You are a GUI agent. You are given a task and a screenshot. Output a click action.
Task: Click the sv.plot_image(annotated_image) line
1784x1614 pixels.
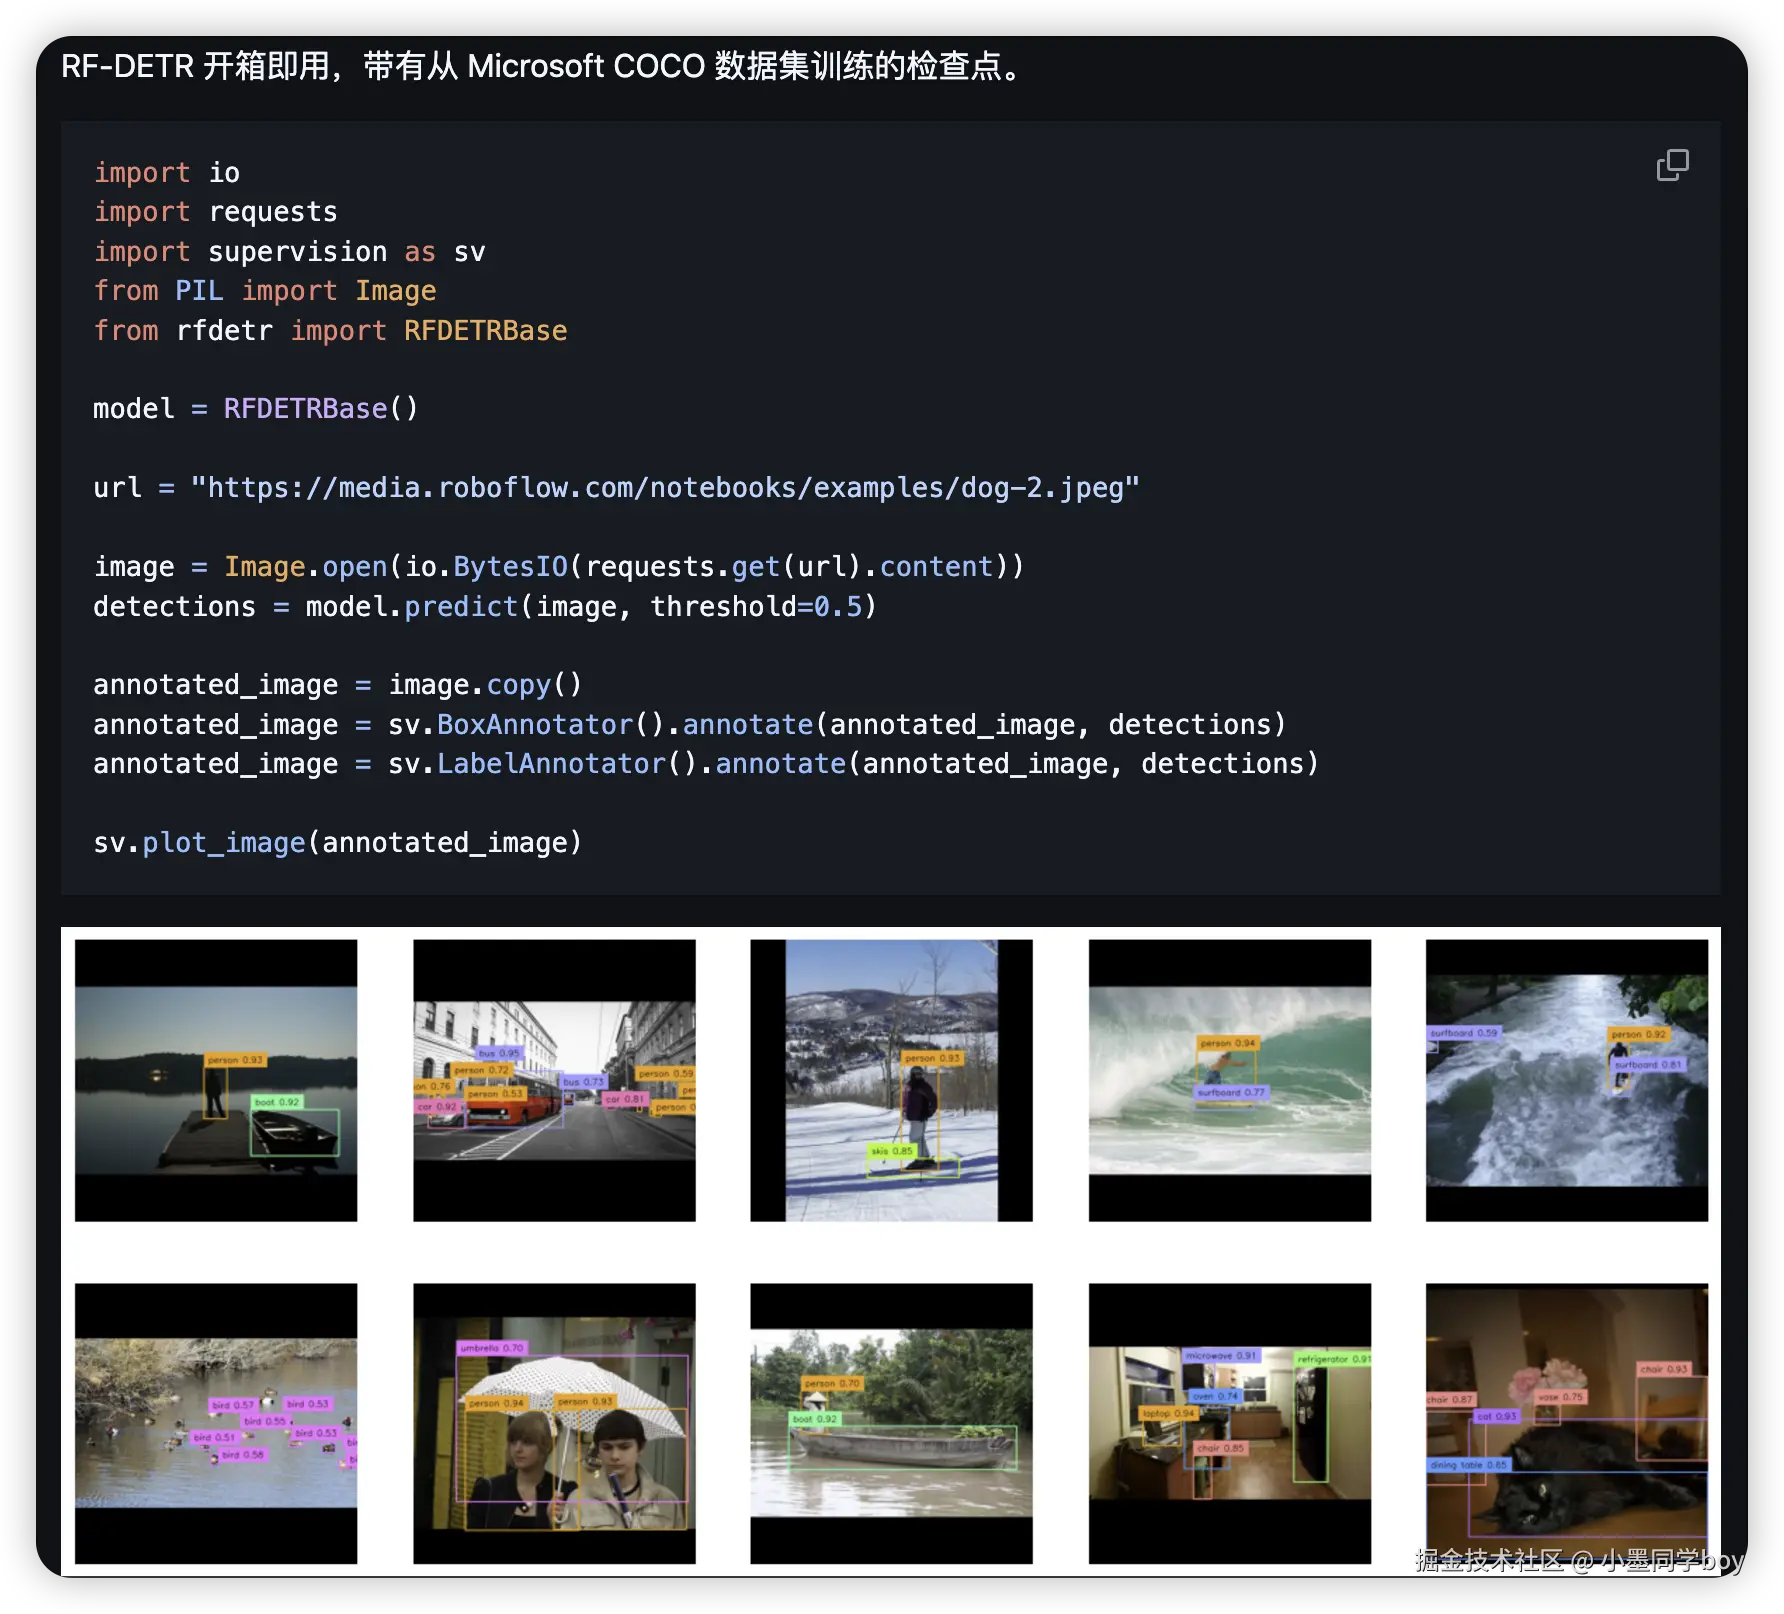coord(338,843)
